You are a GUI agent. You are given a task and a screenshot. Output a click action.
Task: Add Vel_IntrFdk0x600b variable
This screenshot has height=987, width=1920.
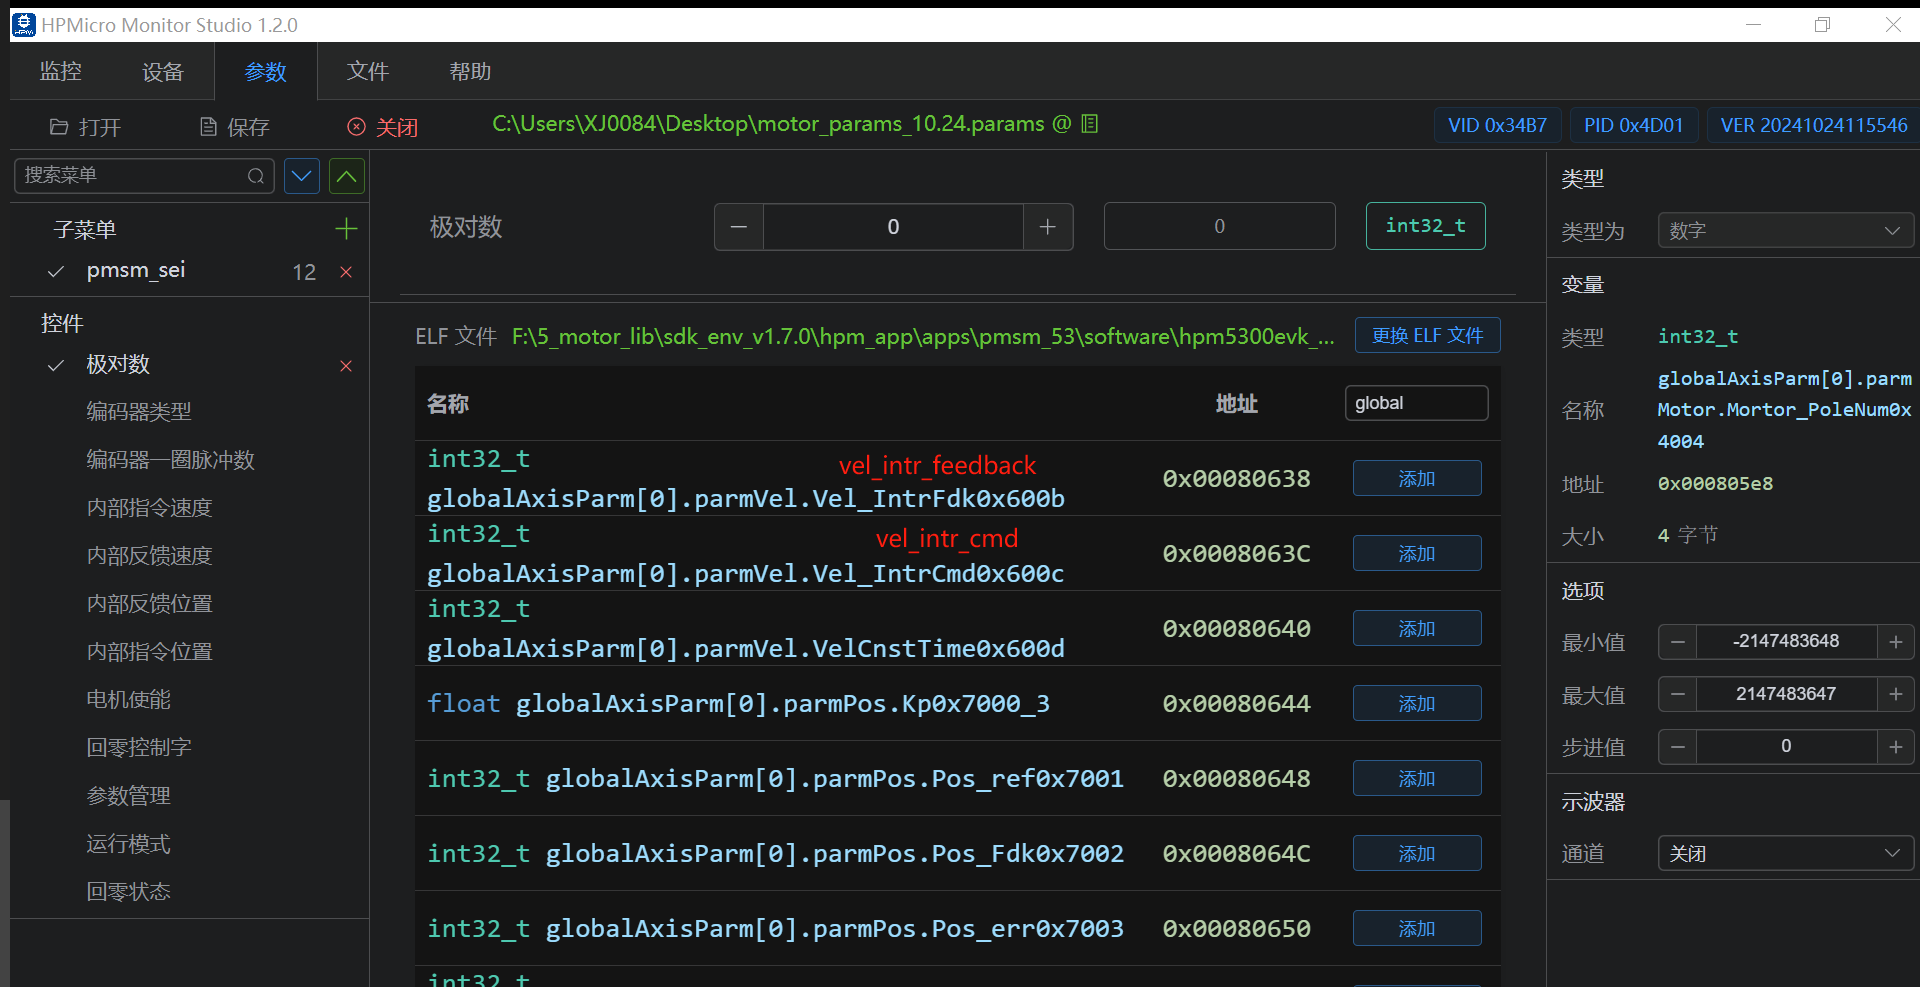pyautogui.click(x=1417, y=478)
